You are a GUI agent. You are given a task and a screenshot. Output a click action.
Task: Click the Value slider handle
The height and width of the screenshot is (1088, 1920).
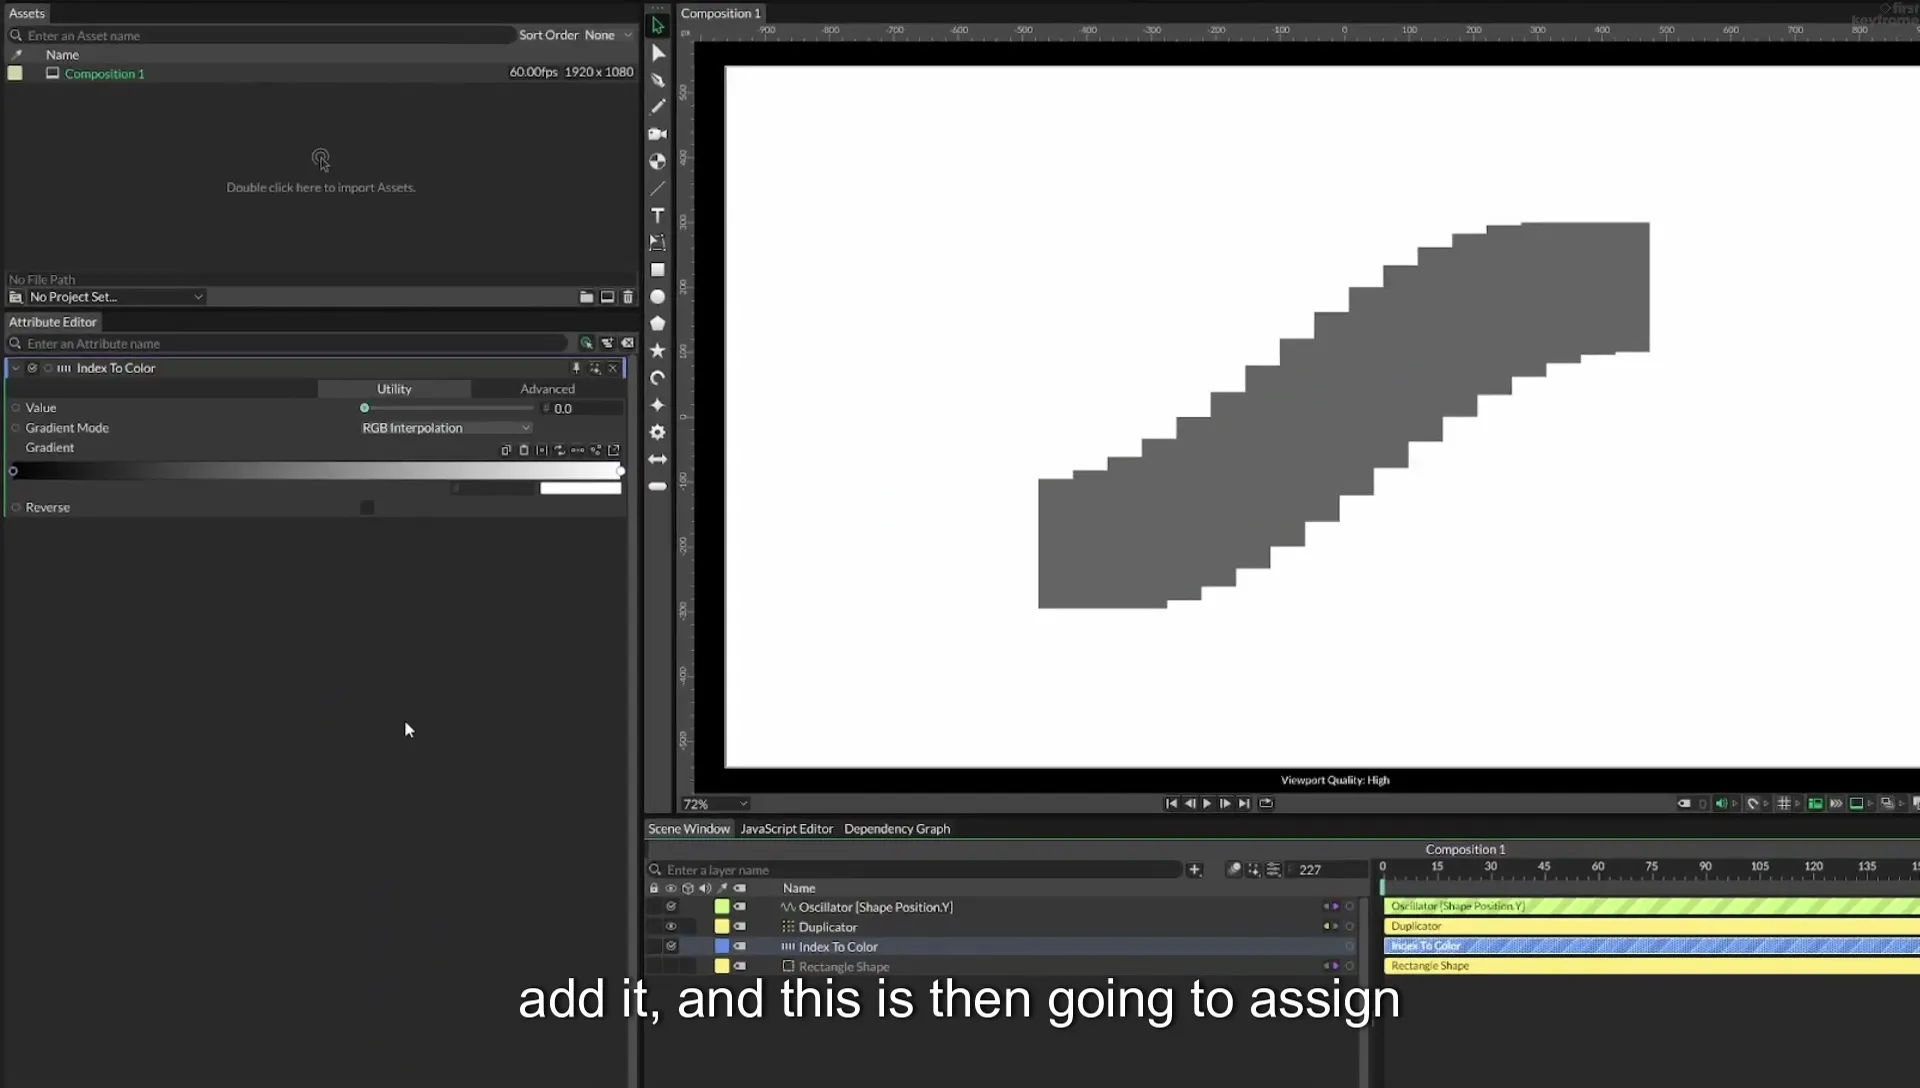(365, 408)
